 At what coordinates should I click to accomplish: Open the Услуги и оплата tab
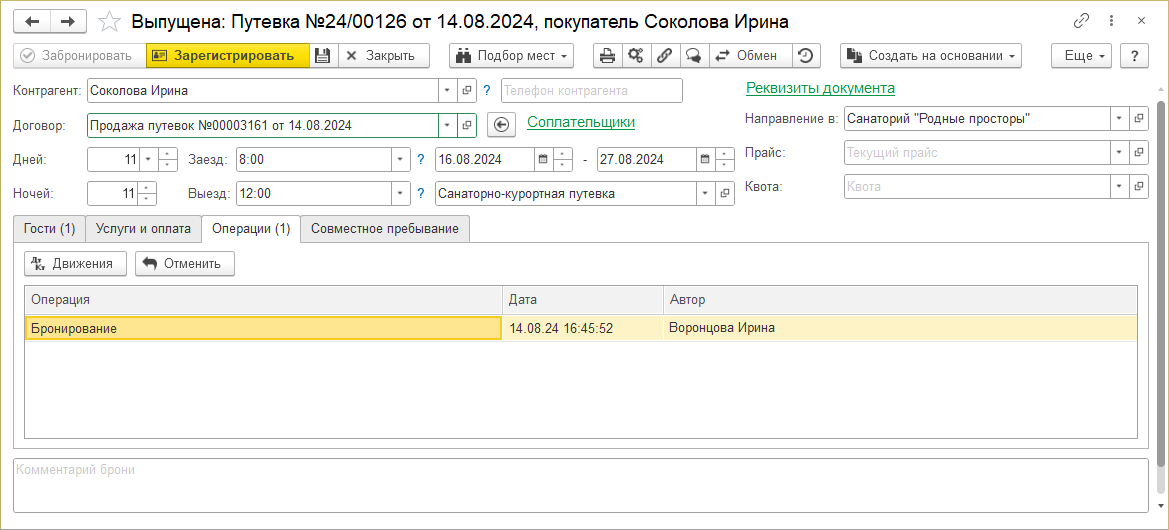[143, 229]
